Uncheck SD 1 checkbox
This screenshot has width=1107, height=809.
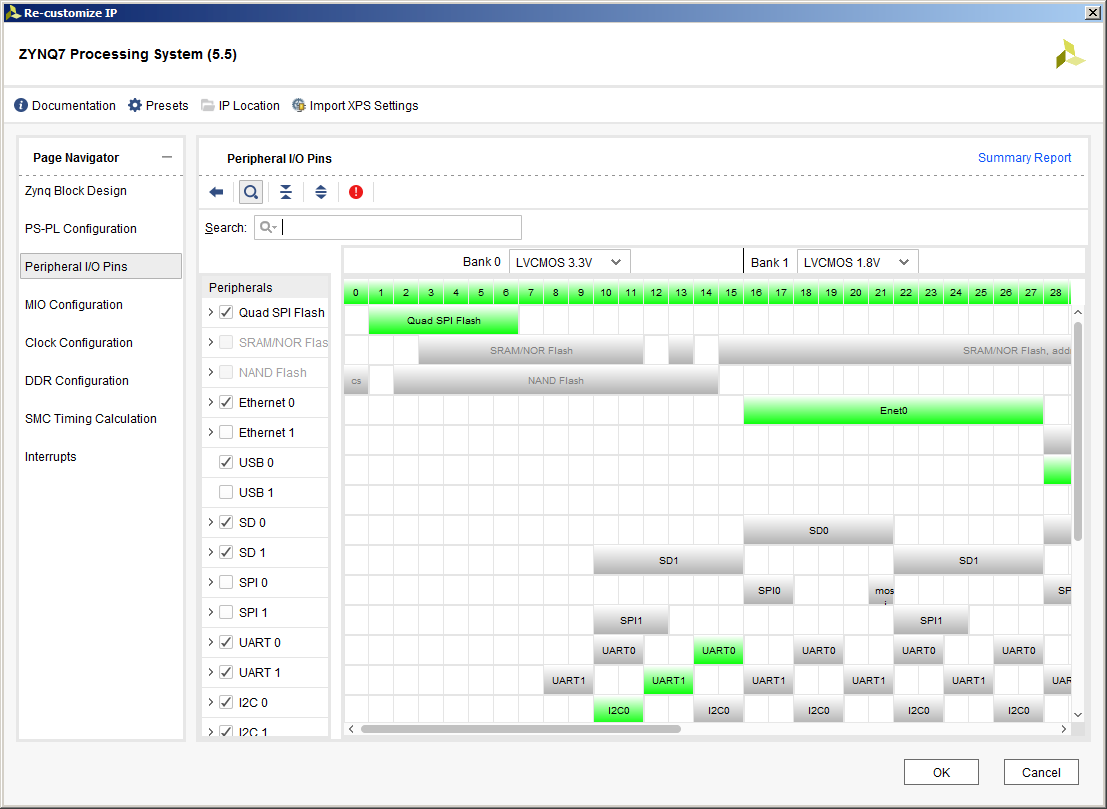tap(226, 552)
